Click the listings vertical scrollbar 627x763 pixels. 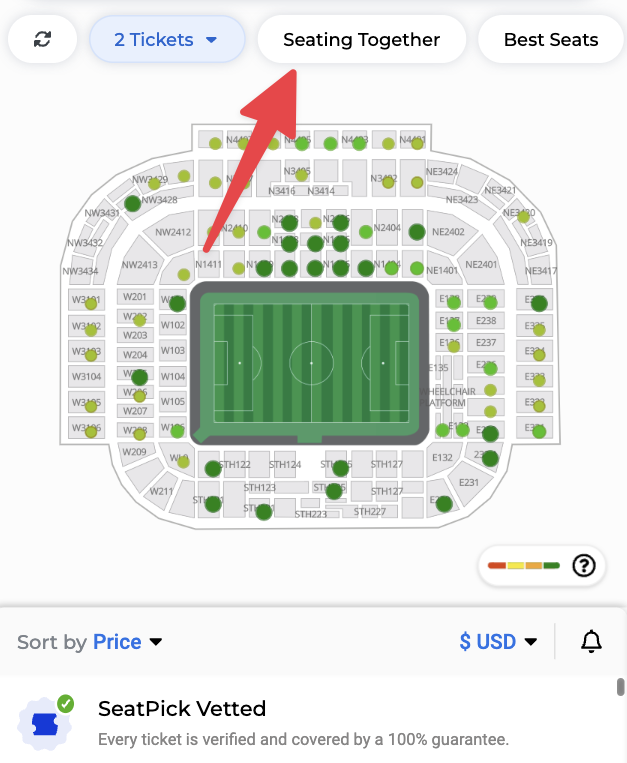(620, 688)
